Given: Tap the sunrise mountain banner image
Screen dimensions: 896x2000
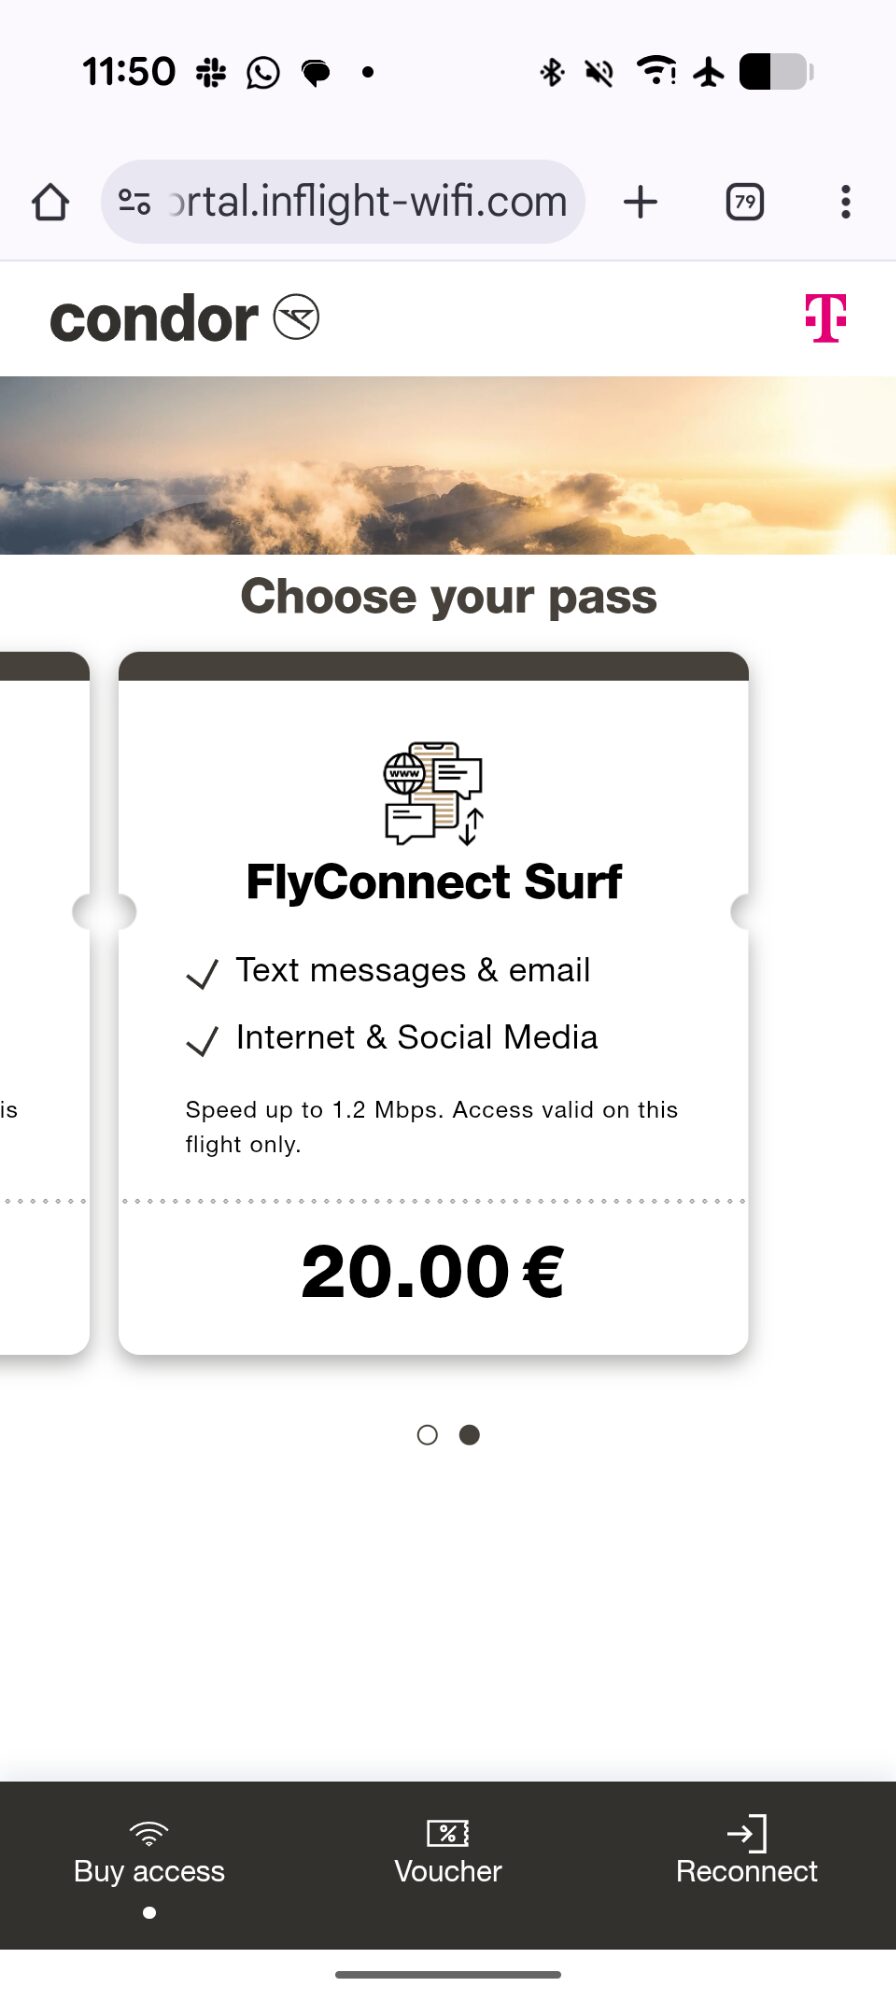Looking at the screenshot, I should [448, 465].
